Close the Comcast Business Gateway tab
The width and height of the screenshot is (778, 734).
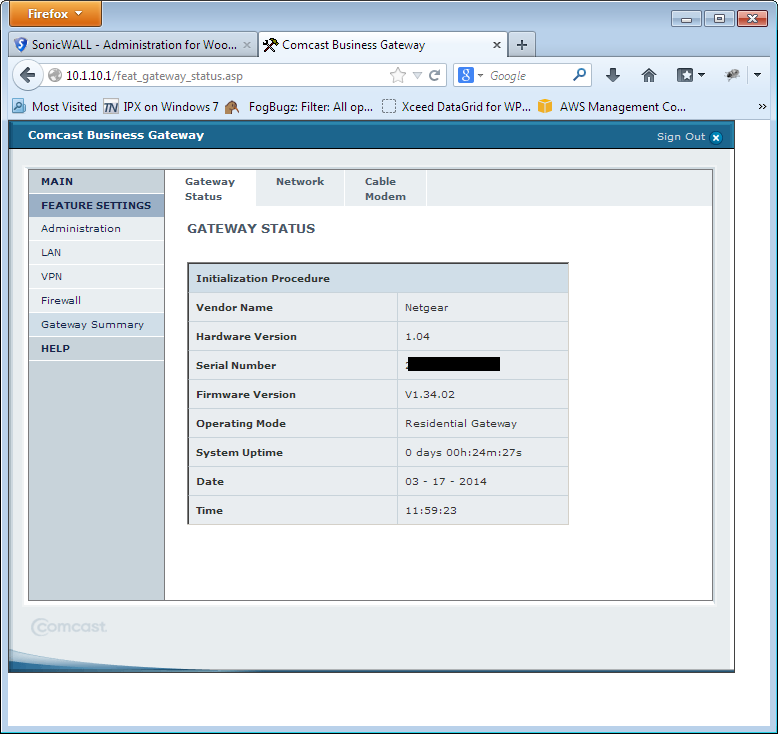pos(497,45)
